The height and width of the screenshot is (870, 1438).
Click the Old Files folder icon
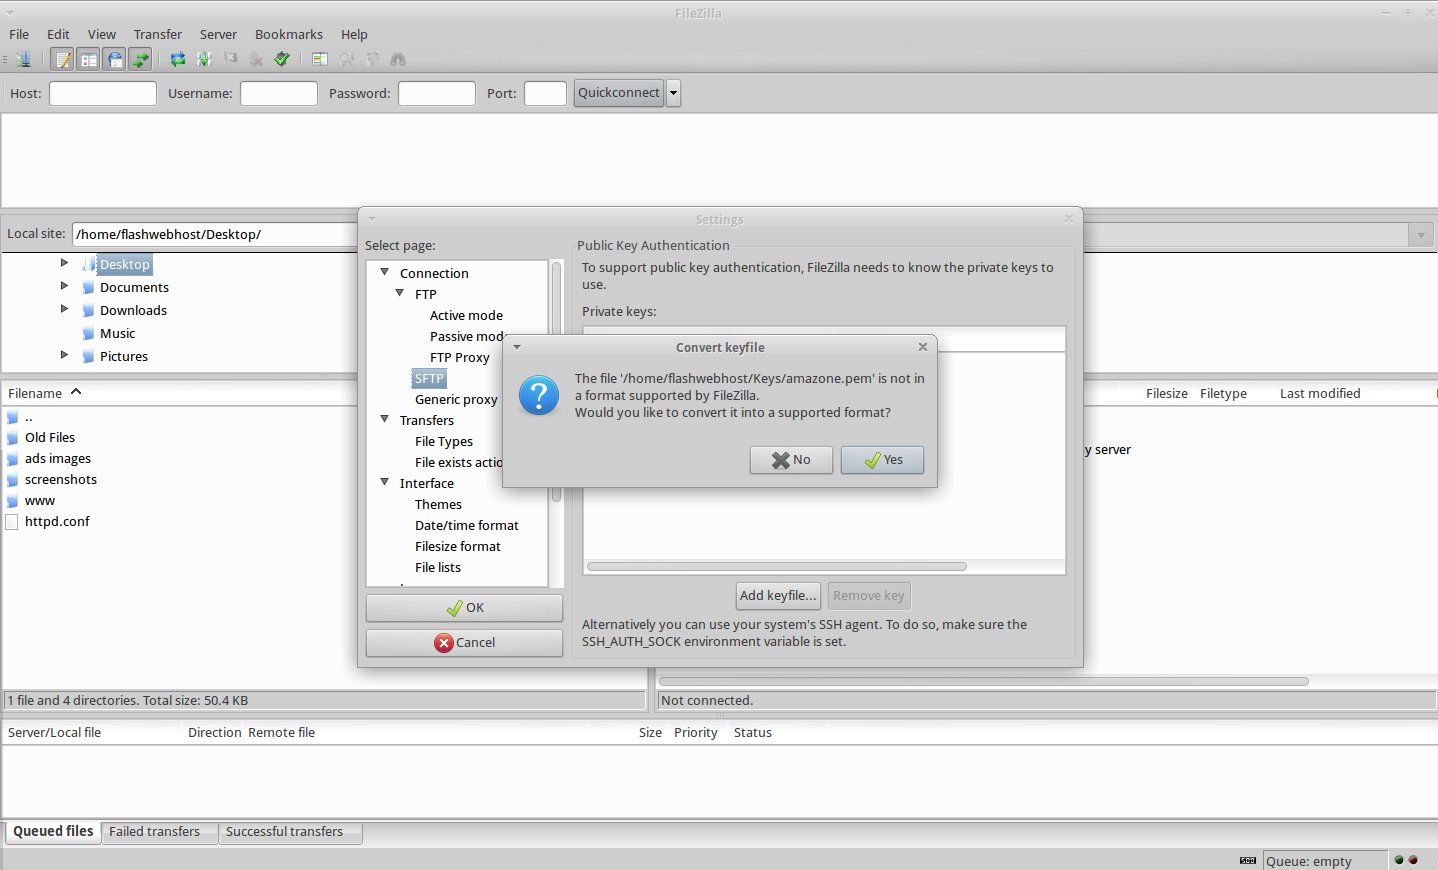pos(12,438)
